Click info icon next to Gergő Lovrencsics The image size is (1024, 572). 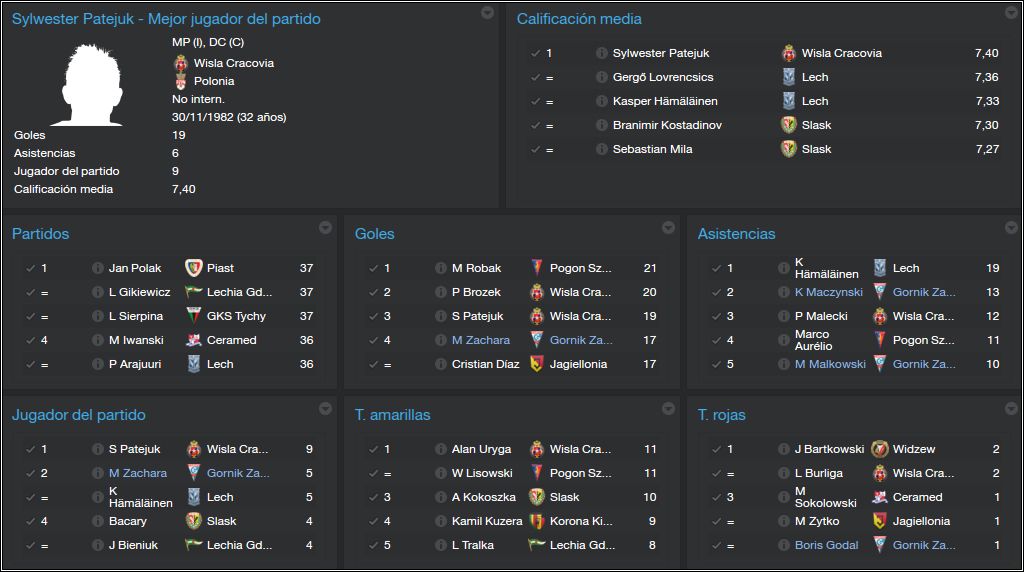[x=601, y=77]
